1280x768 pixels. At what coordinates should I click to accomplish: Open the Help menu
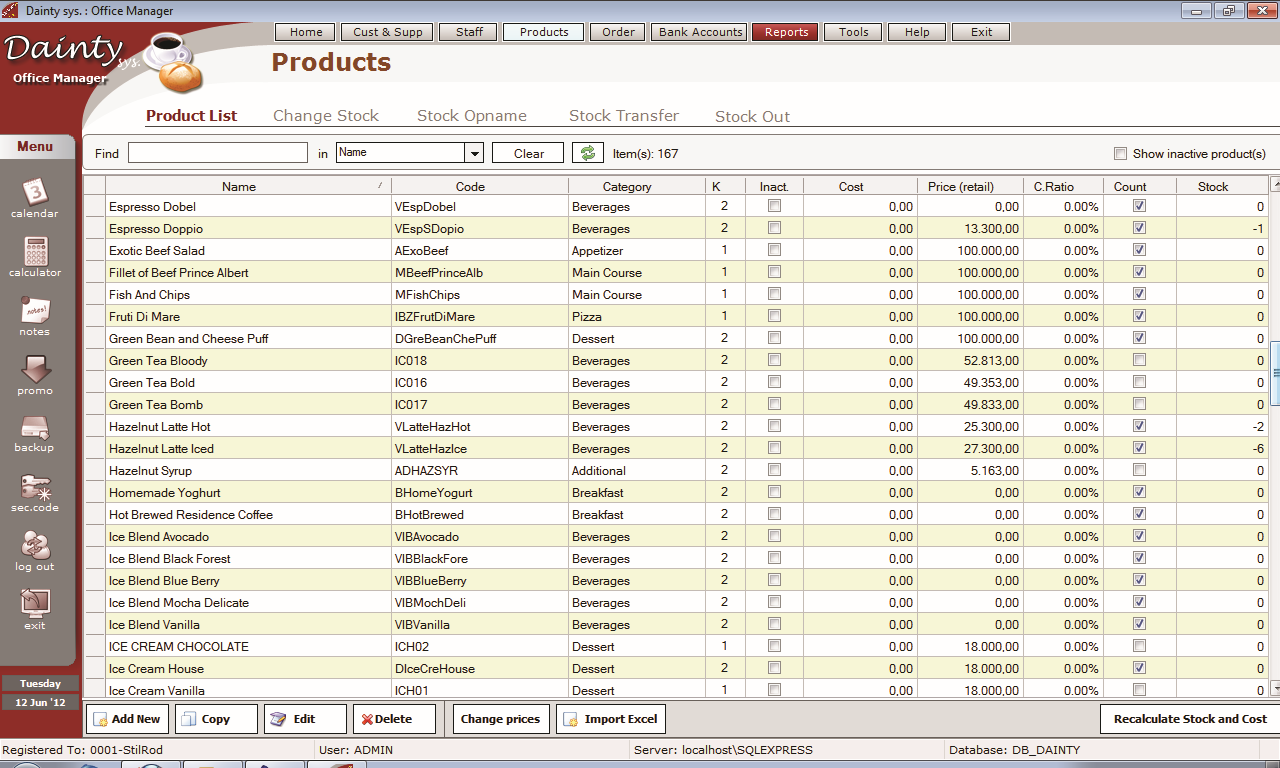tap(917, 32)
